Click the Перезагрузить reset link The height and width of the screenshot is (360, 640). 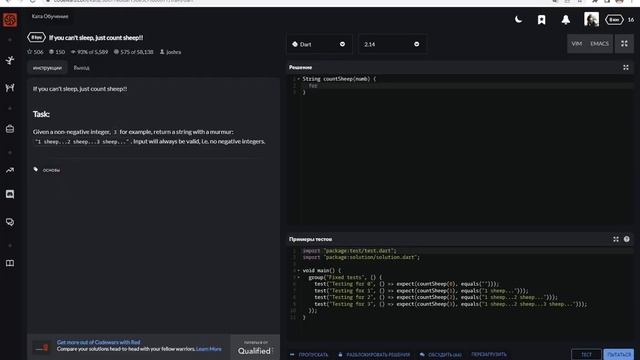click(x=489, y=354)
